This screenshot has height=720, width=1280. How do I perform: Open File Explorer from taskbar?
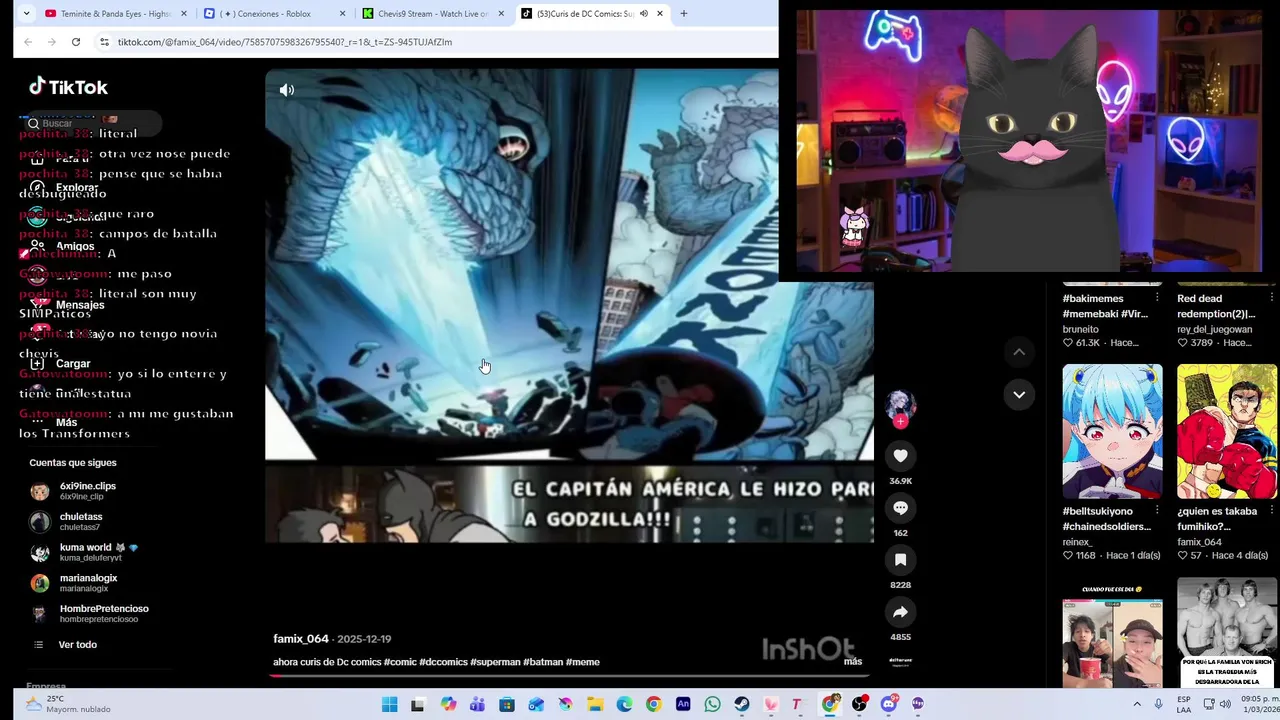pyautogui.click(x=595, y=705)
